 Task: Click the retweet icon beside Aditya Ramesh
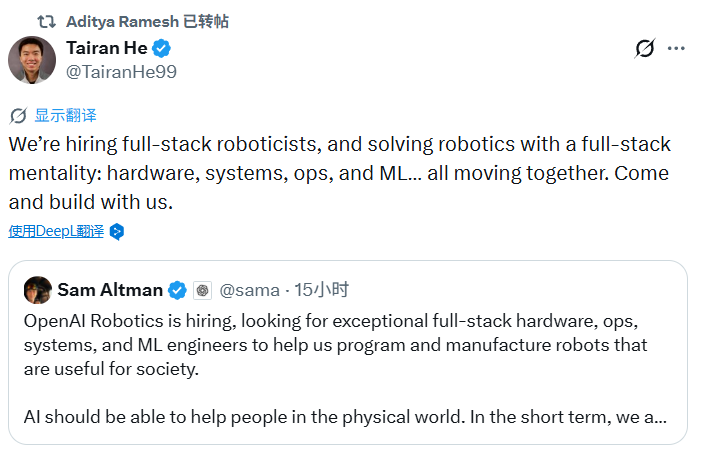pos(46,21)
